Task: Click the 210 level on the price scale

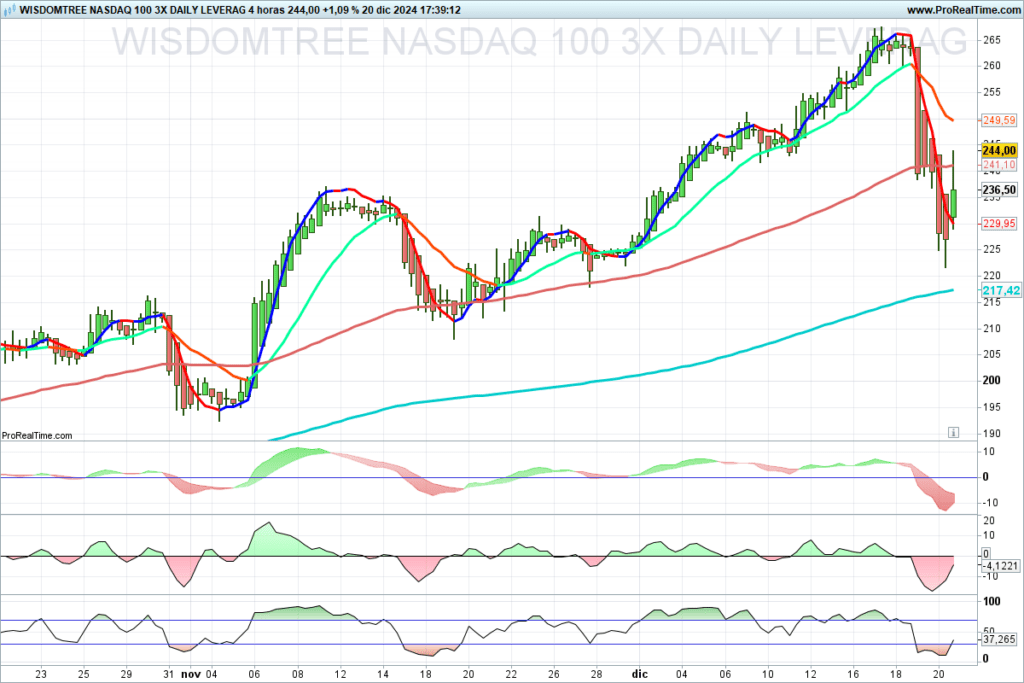Action: coord(991,328)
